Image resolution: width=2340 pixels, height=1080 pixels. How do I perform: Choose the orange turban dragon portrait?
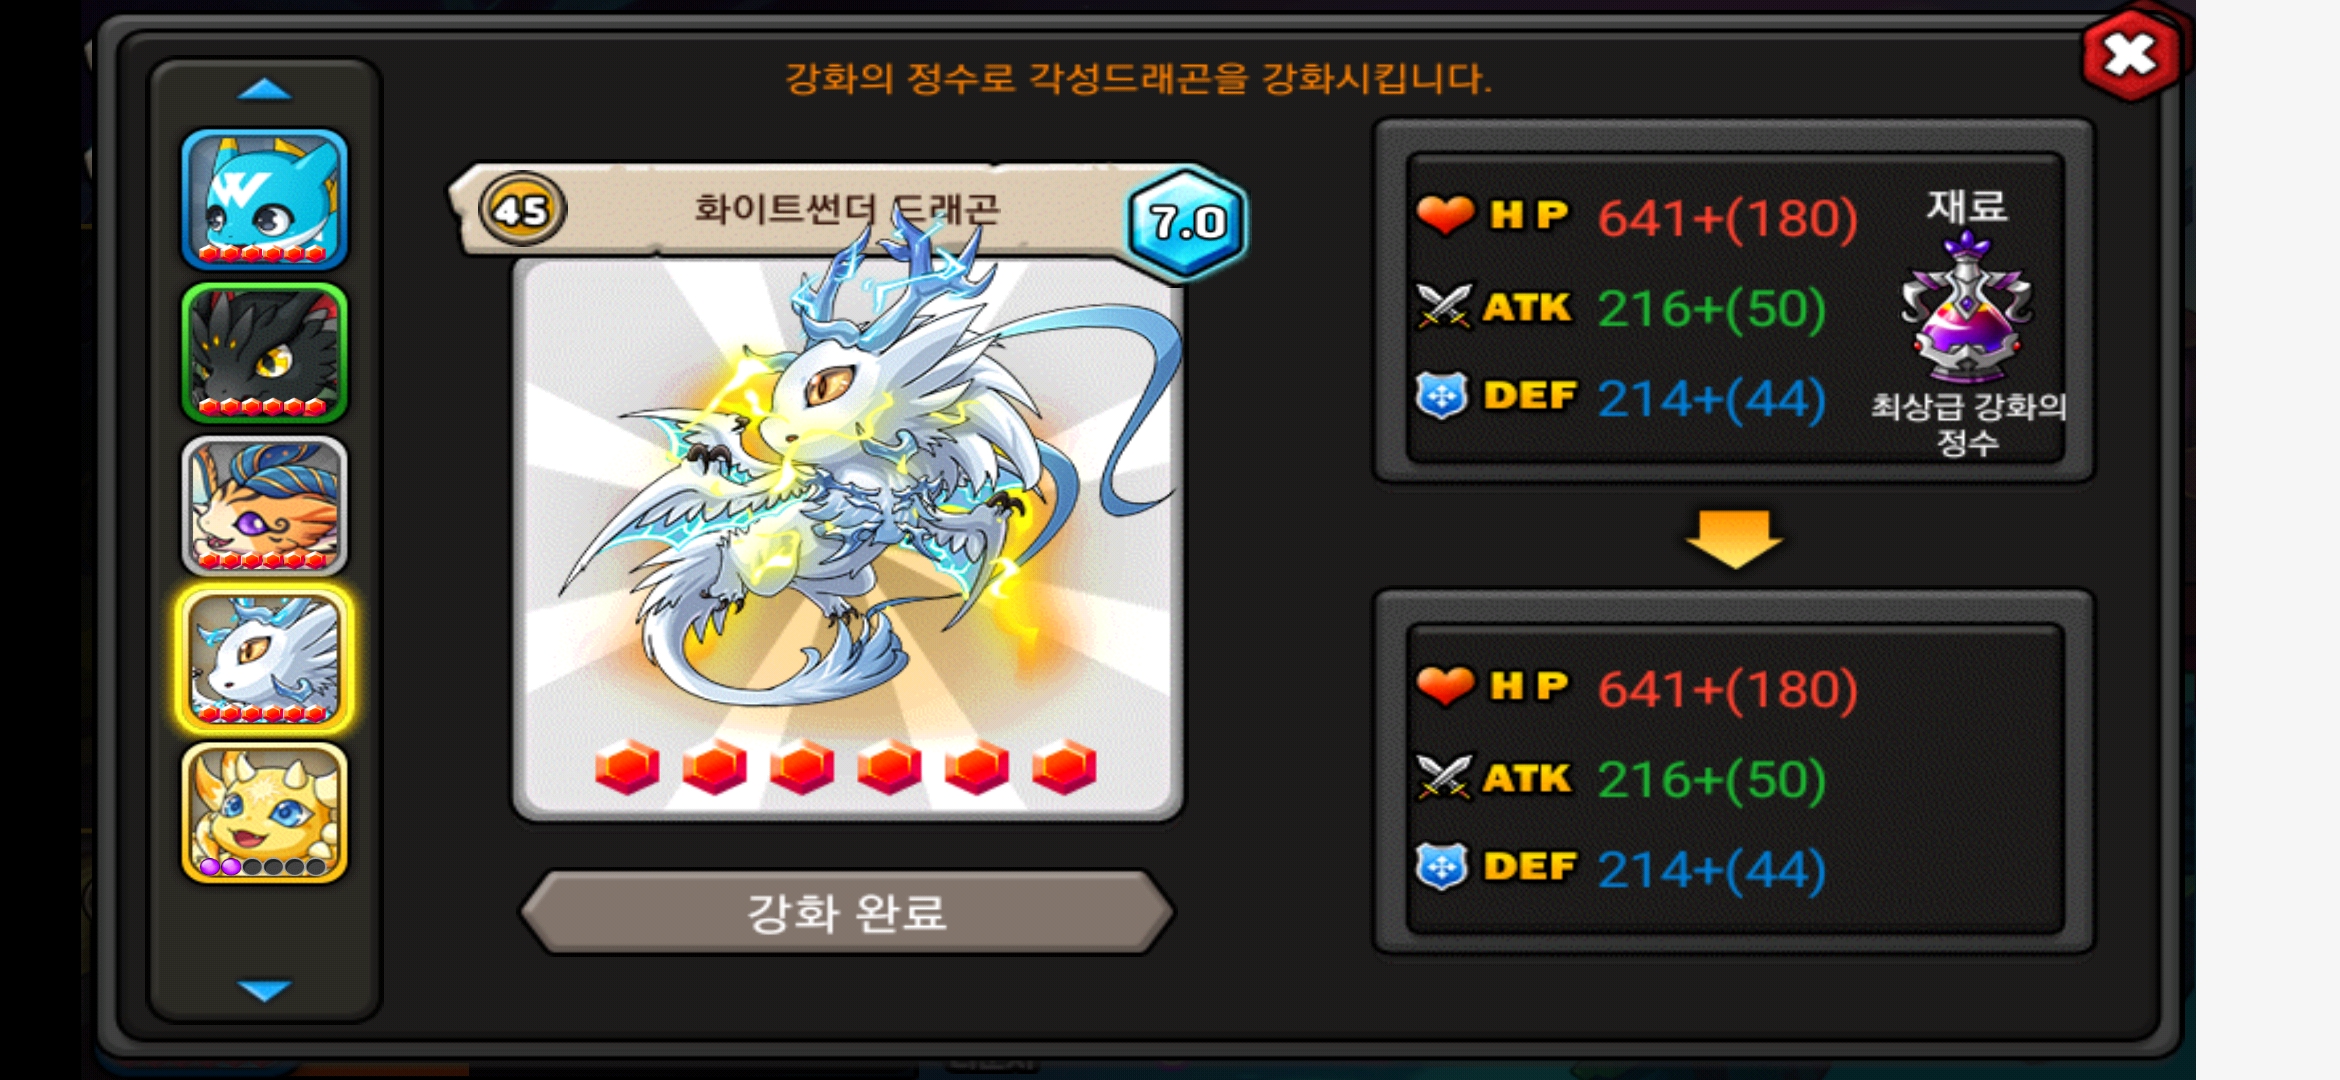coord(264,506)
